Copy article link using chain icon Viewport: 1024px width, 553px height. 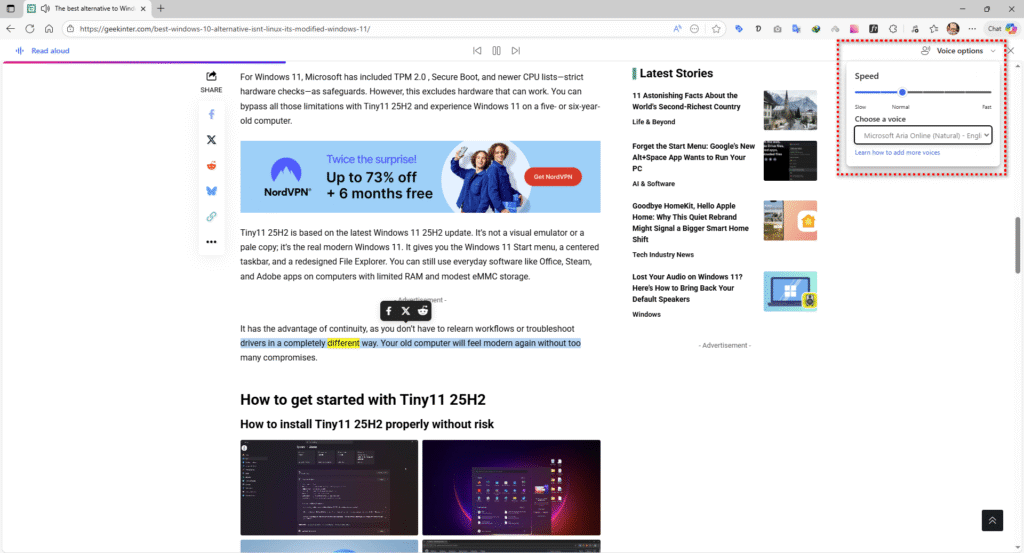coord(211,216)
